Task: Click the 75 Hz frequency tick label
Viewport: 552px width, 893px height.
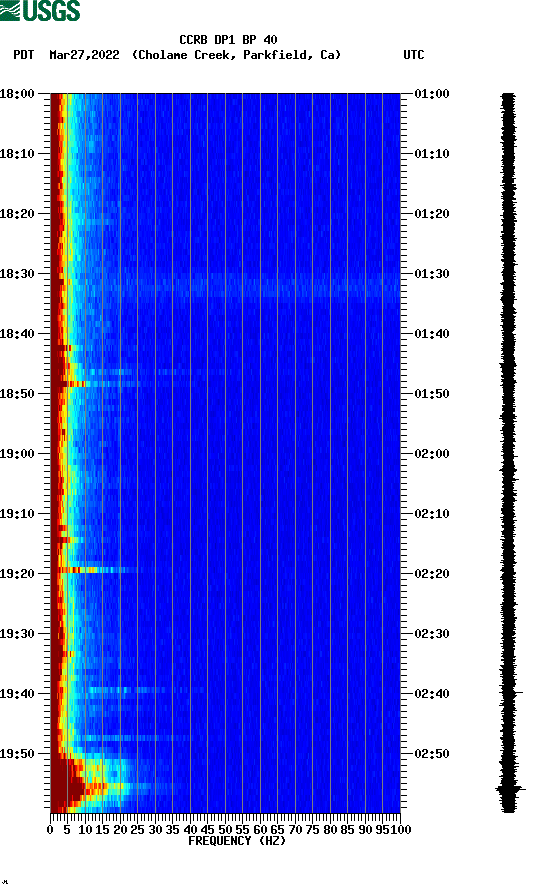Action: [312, 830]
